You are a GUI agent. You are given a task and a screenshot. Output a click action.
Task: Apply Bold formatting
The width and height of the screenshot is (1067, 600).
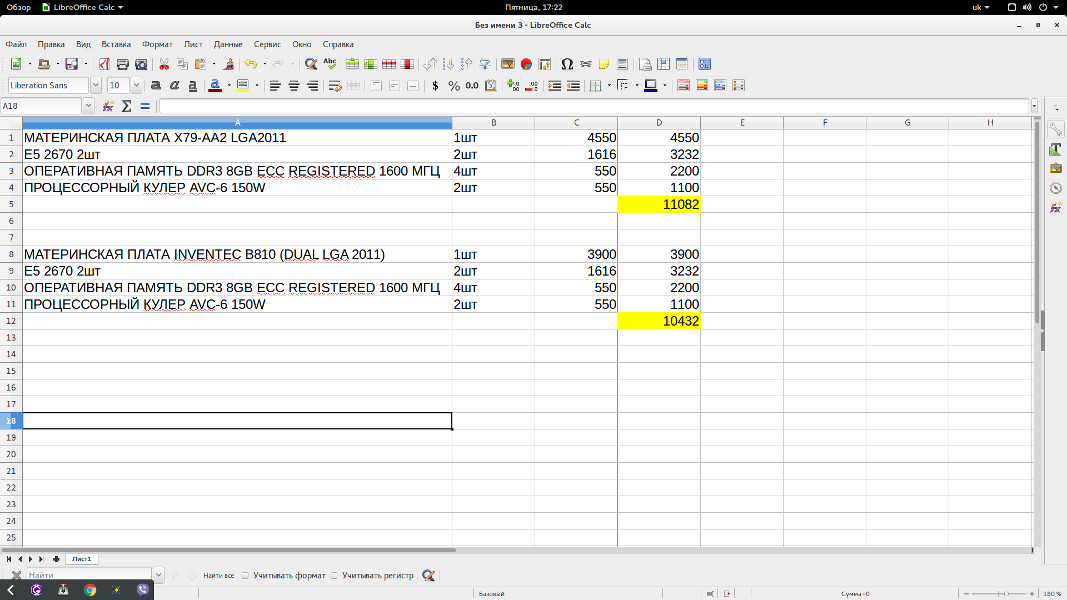click(x=156, y=85)
